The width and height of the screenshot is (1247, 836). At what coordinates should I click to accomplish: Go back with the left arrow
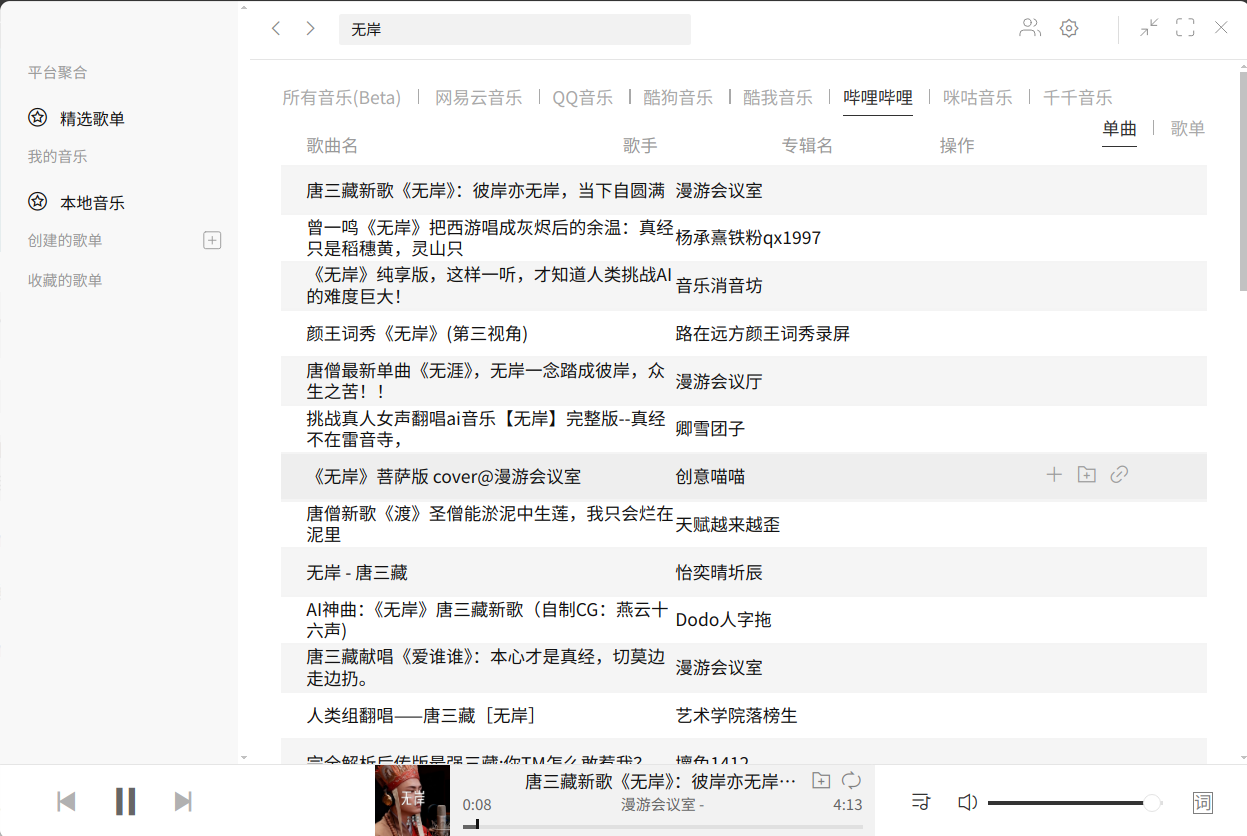click(x=277, y=28)
